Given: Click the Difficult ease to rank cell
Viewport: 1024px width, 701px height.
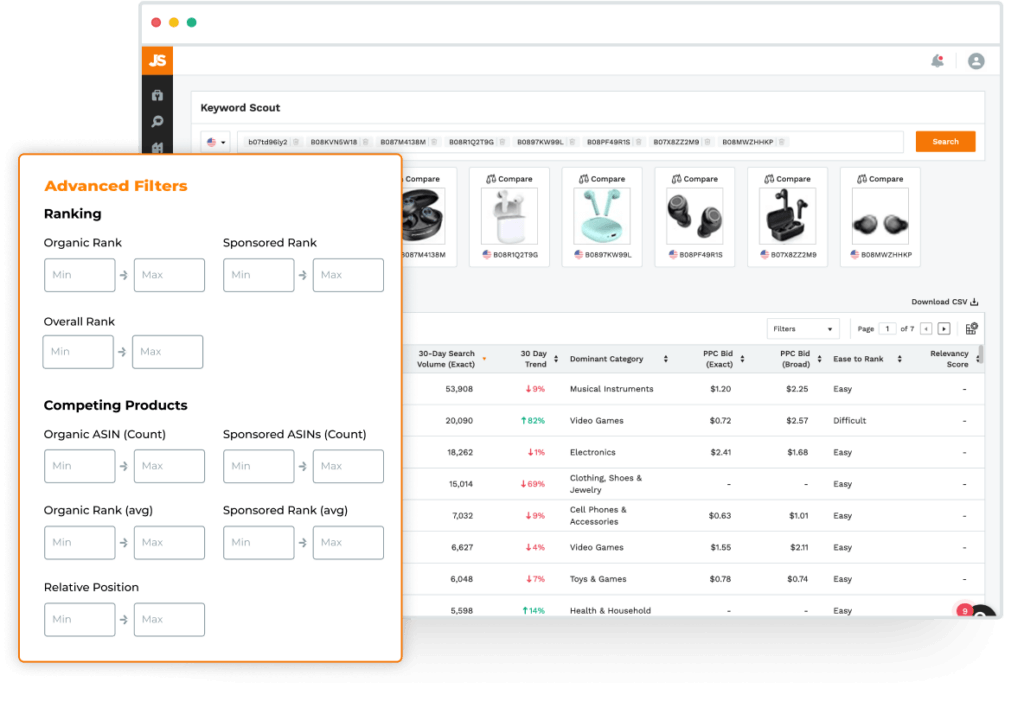Looking at the screenshot, I should point(850,421).
